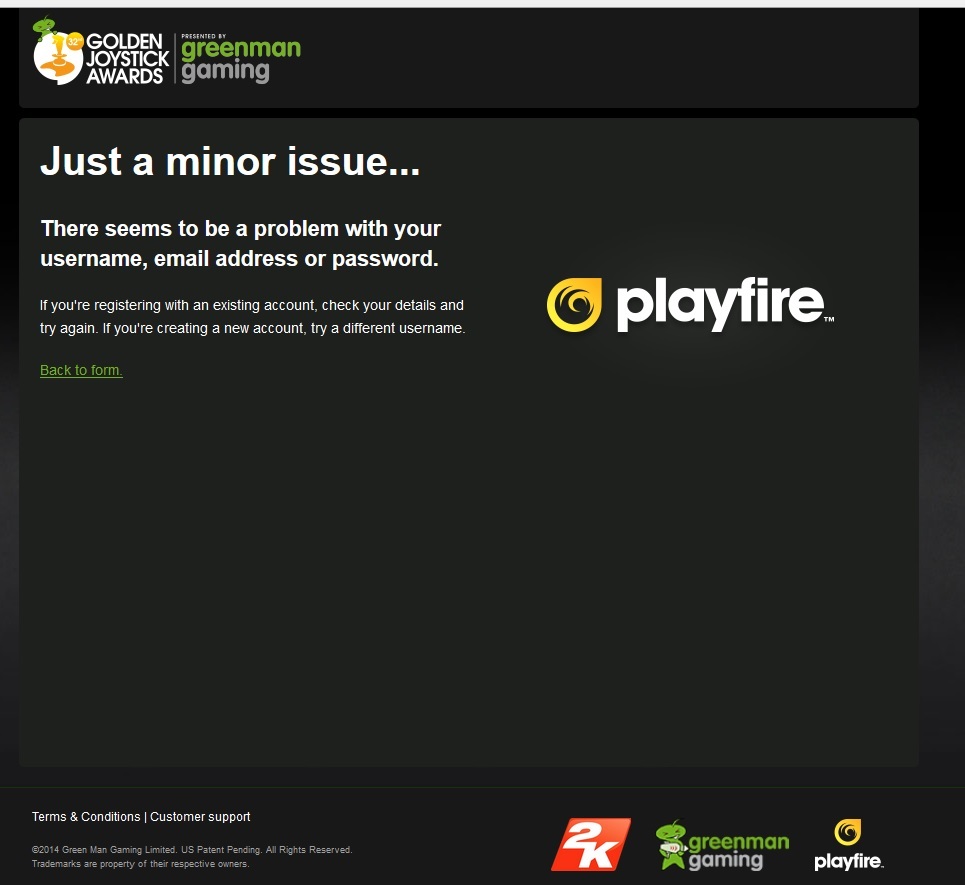965x885 pixels.
Task: Click the 'There seems to be a problem' subheading
Action: point(241,244)
